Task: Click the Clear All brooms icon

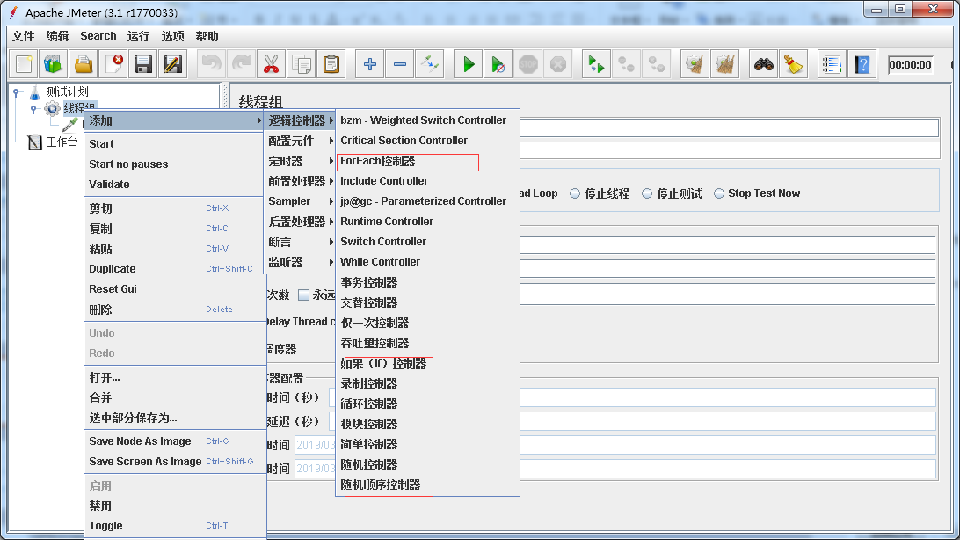Action: pyautogui.click(x=724, y=64)
